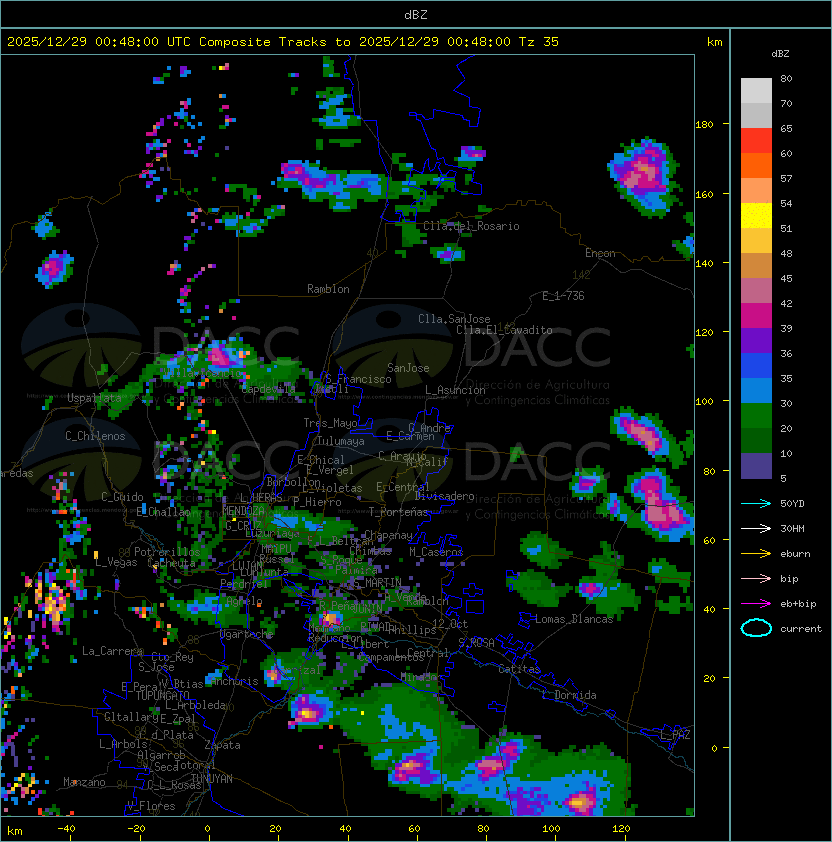Click the Potrerillos location label

click(167, 552)
